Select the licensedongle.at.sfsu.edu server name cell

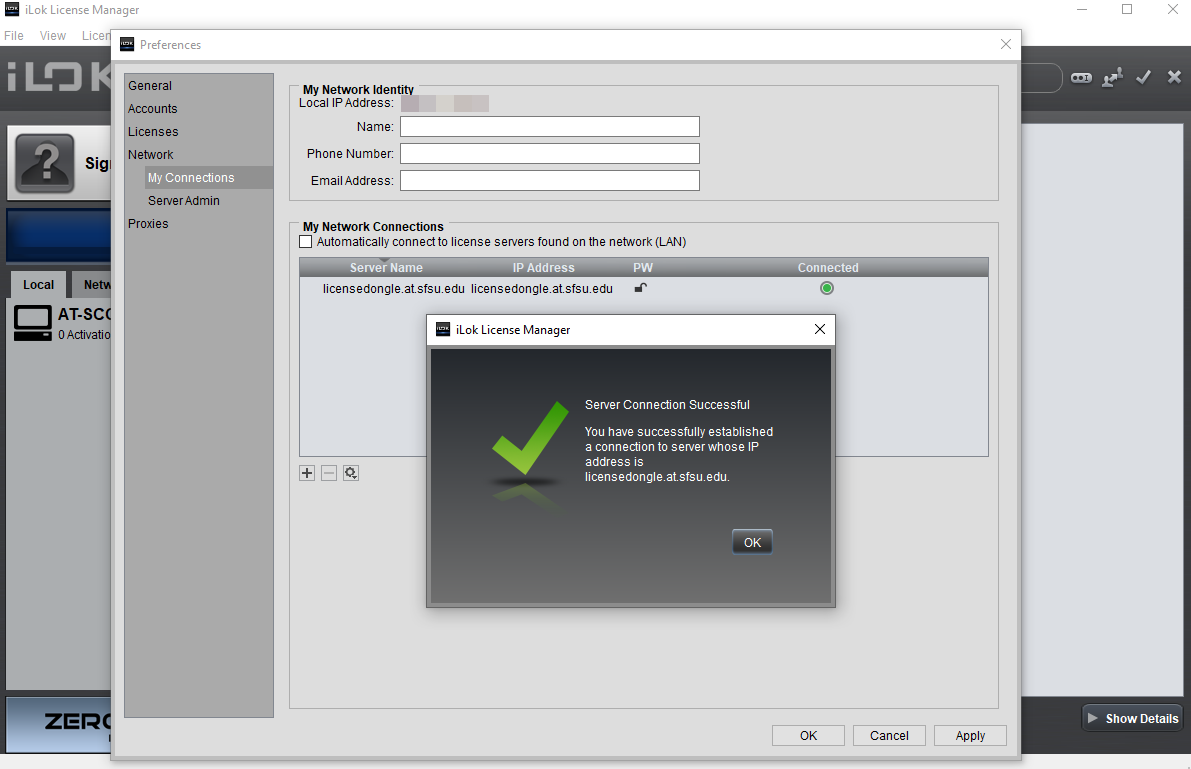point(393,289)
